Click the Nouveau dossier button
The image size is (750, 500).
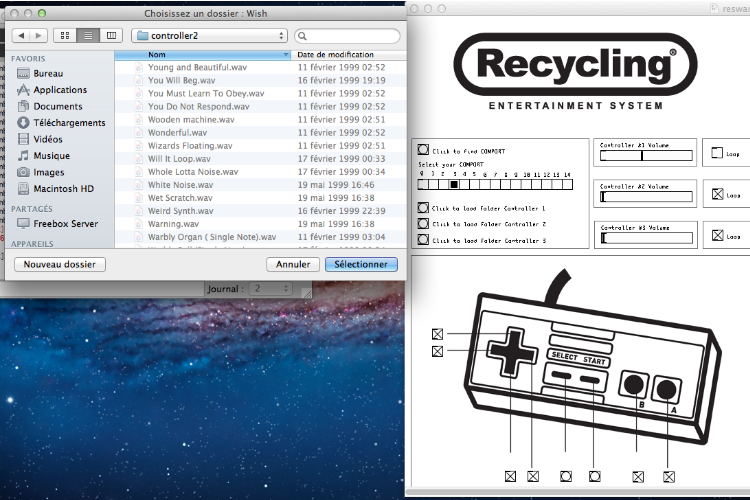click(x=60, y=264)
